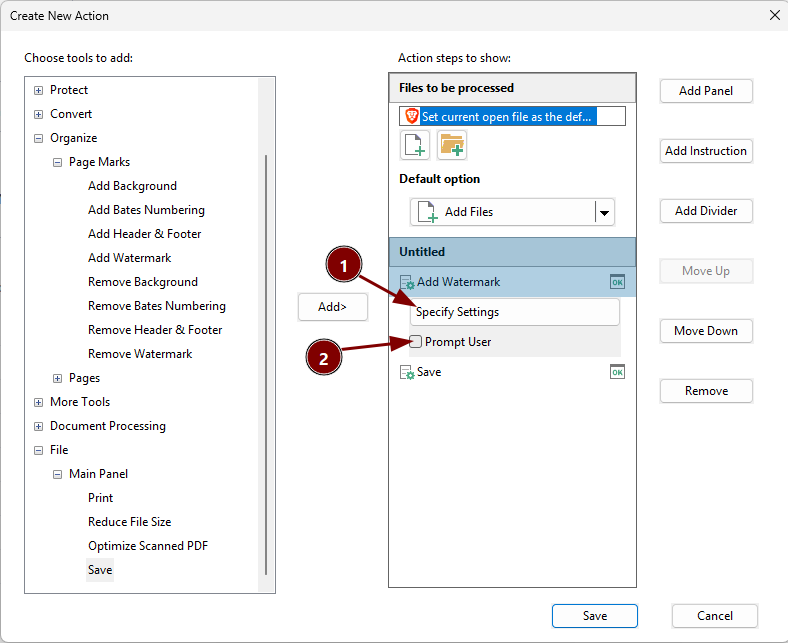788x643 pixels.
Task: Select 'Set current open file as the def...' entry
Action: coord(513,116)
